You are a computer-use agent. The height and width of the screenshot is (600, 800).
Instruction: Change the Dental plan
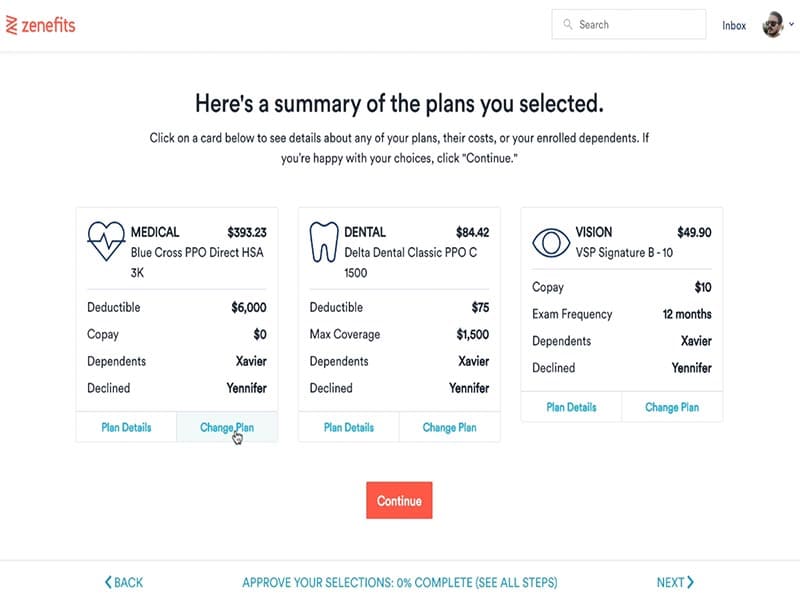click(x=449, y=427)
